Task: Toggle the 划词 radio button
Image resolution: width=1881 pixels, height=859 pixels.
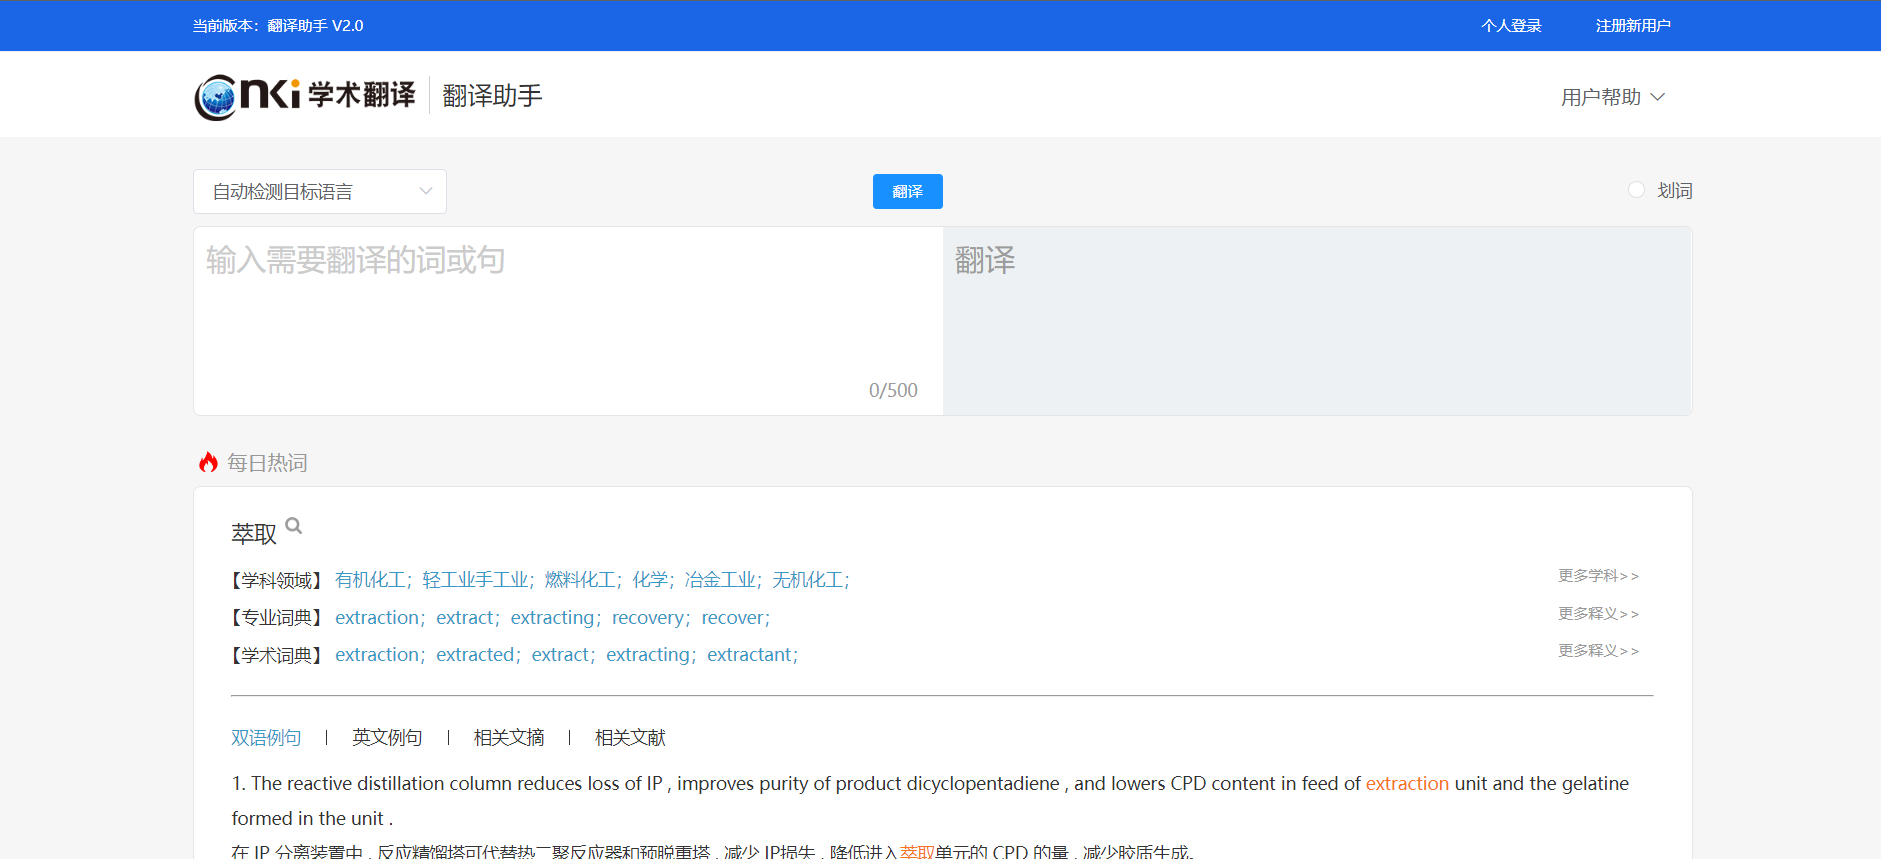Action: [x=1636, y=190]
